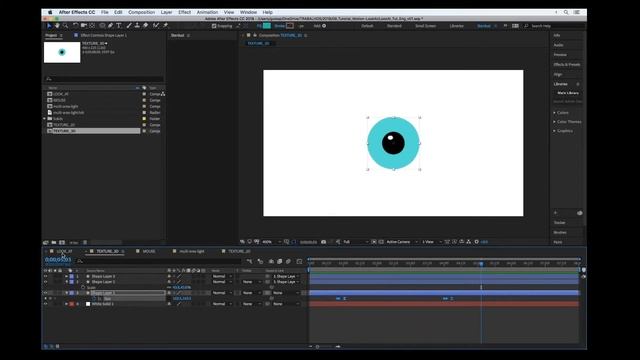Hide Shape Layer 1 with its eye toggle
640x360 pixels.
pos(46,293)
